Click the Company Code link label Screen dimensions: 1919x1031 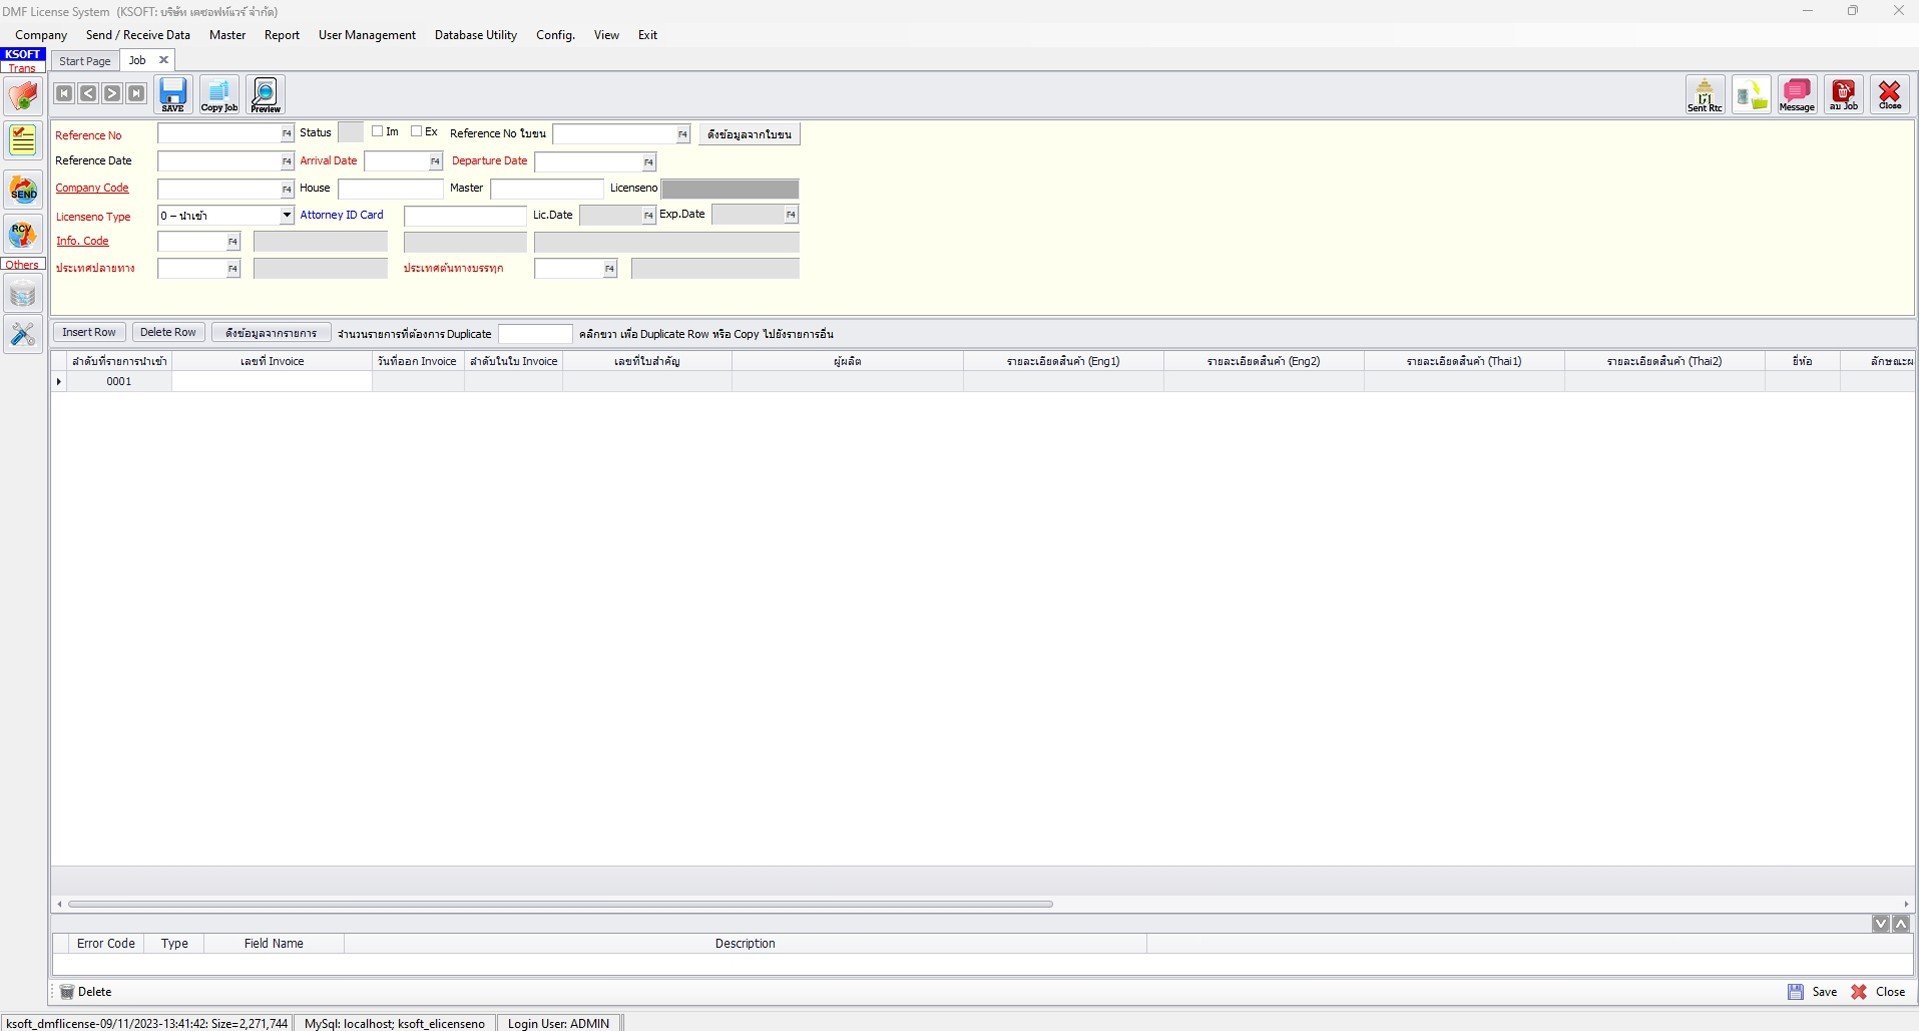pyautogui.click(x=92, y=188)
